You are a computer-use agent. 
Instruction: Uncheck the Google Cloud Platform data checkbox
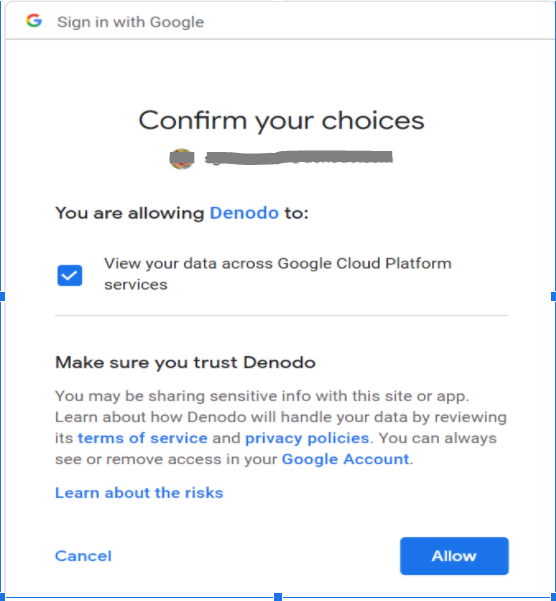tap(70, 275)
